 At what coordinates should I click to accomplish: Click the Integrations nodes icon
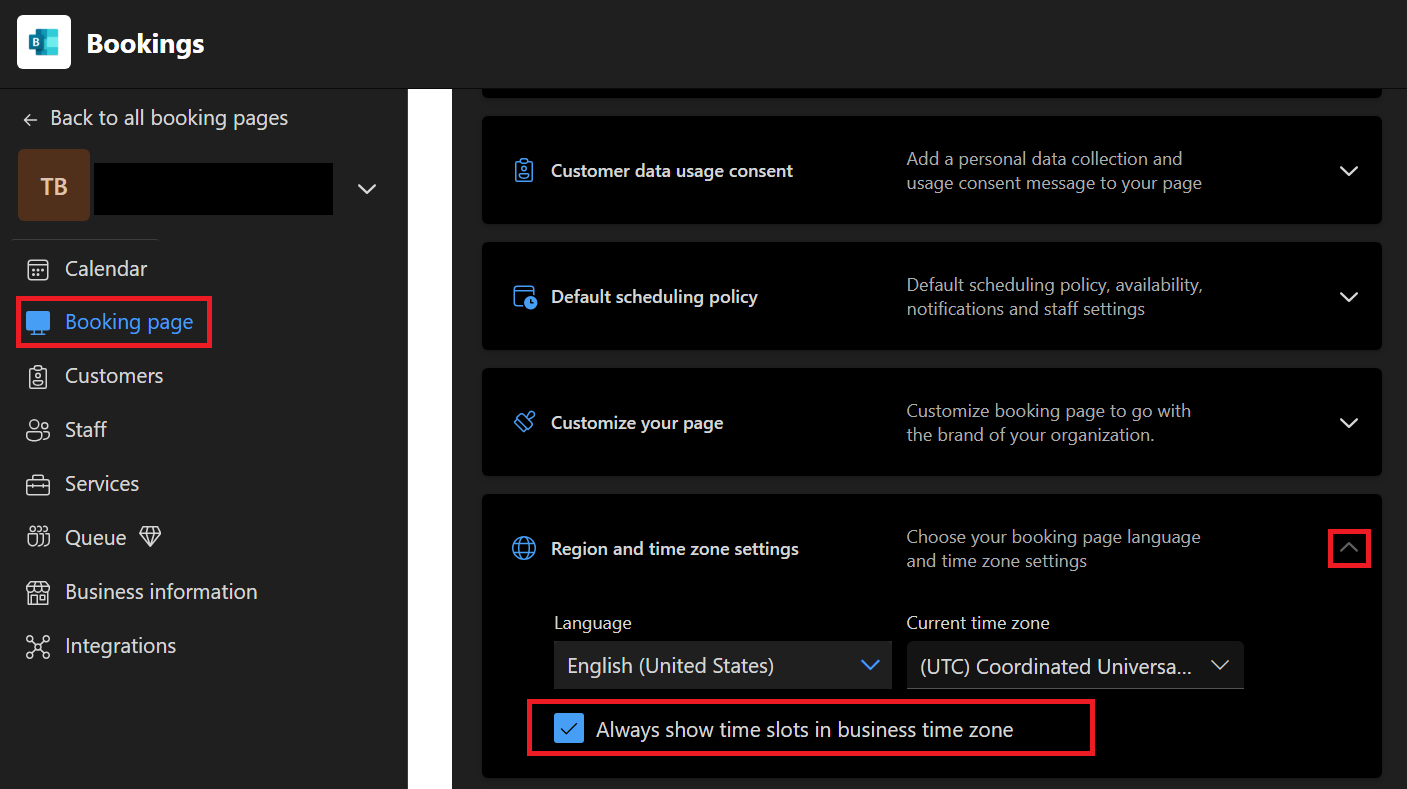[38, 646]
